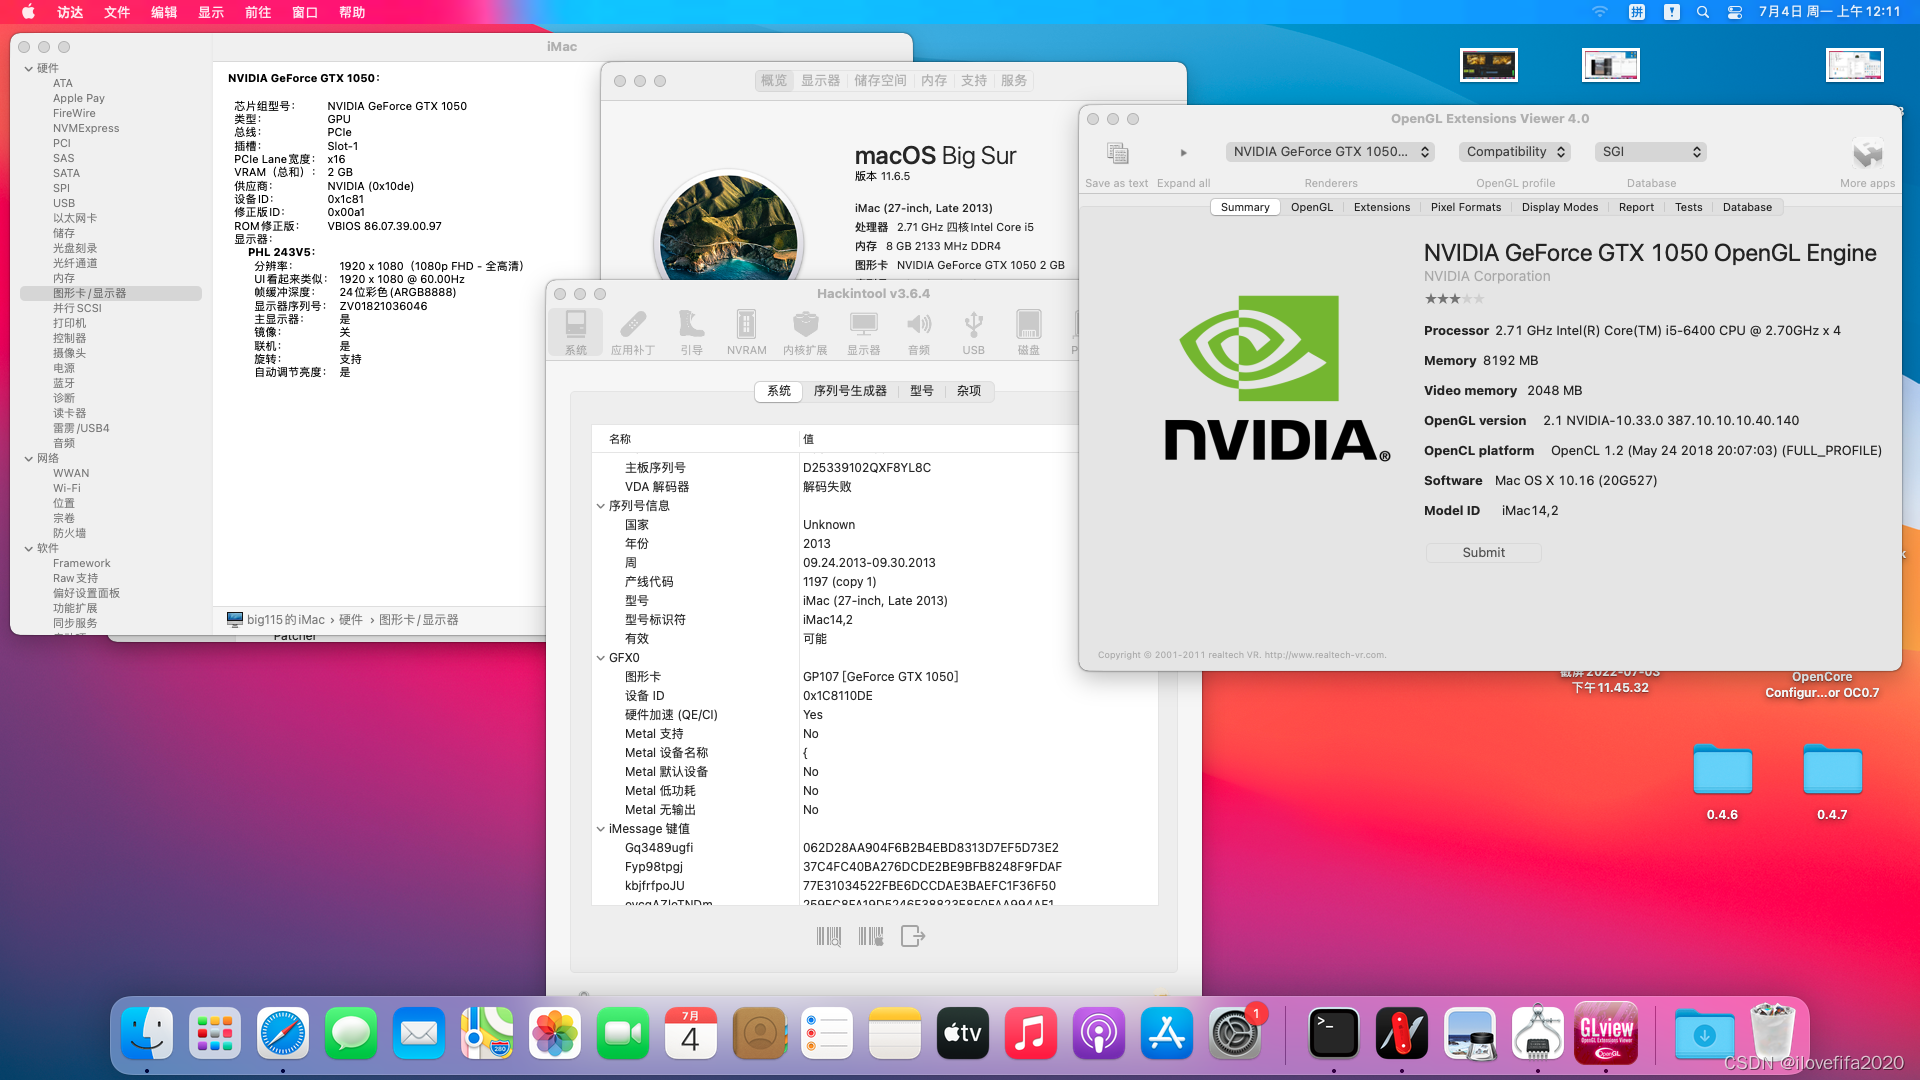Click the Submit button
The width and height of the screenshot is (1920, 1080).
pyautogui.click(x=1483, y=553)
